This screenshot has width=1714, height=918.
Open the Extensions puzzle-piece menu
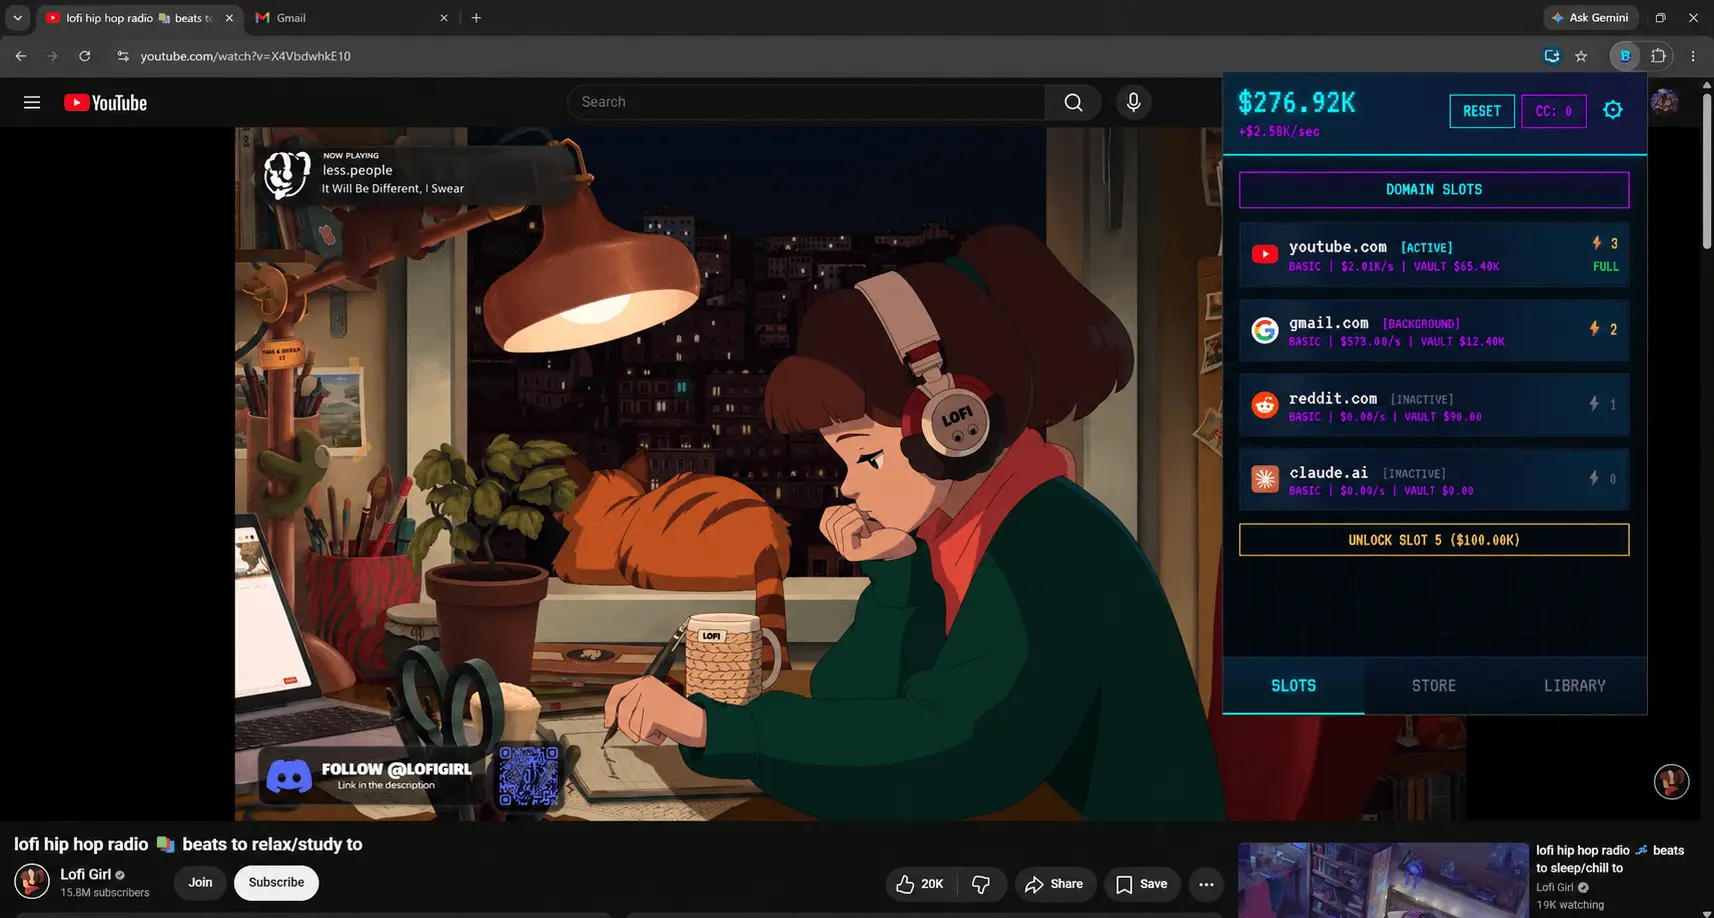pyautogui.click(x=1658, y=56)
